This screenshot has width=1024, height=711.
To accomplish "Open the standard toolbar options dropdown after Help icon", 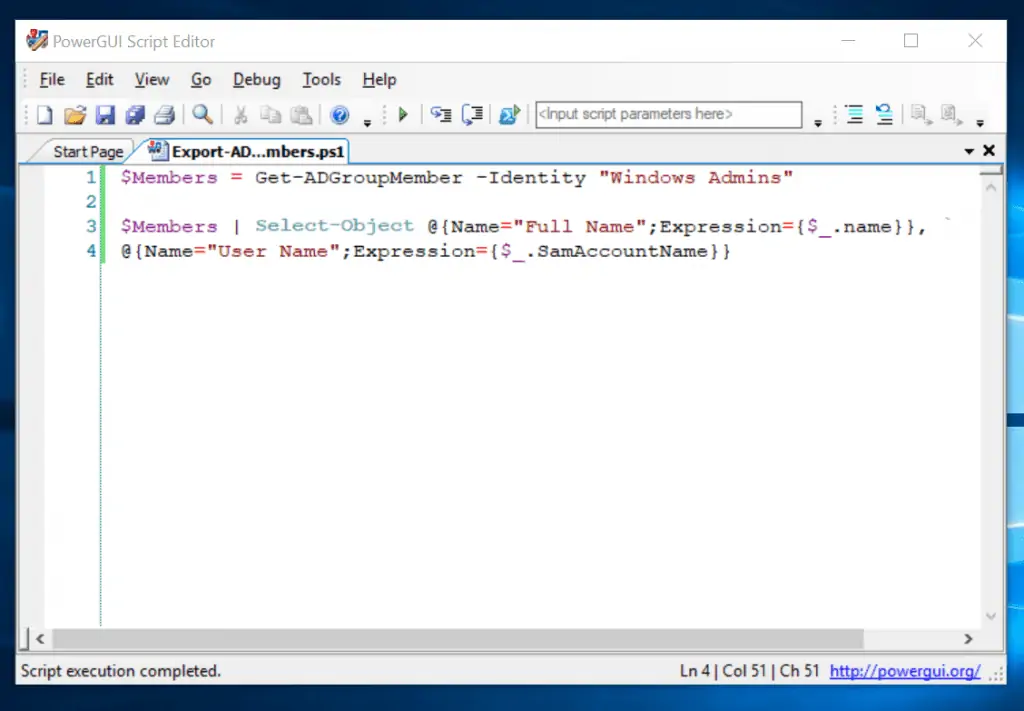I will [x=367, y=122].
